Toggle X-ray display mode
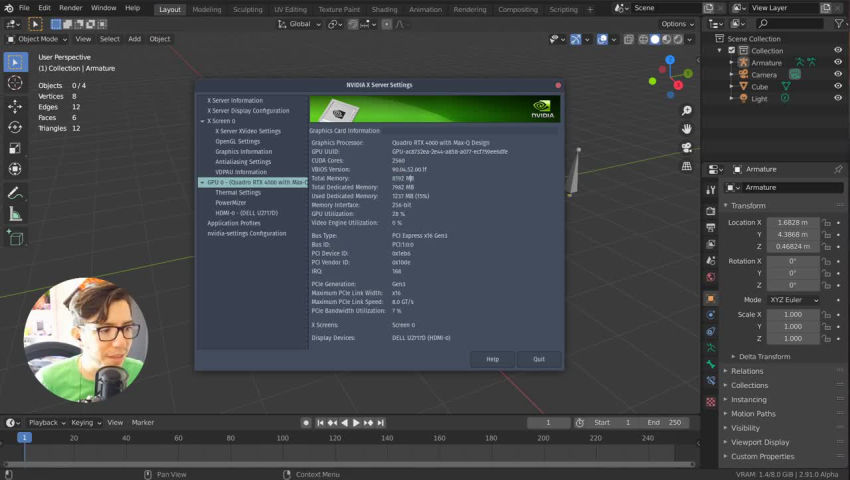The height and width of the screenshot is (480, 850). click(628, 39)
